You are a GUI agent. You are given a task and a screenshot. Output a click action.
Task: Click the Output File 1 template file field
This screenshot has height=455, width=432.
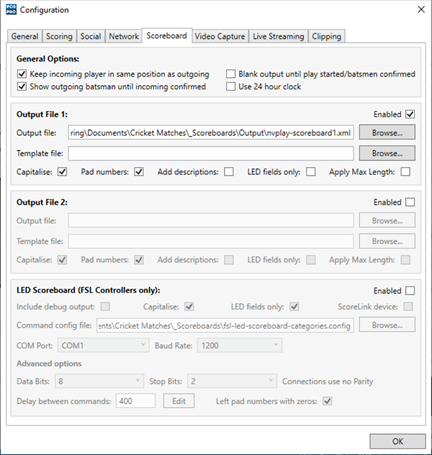click(211, 153)
